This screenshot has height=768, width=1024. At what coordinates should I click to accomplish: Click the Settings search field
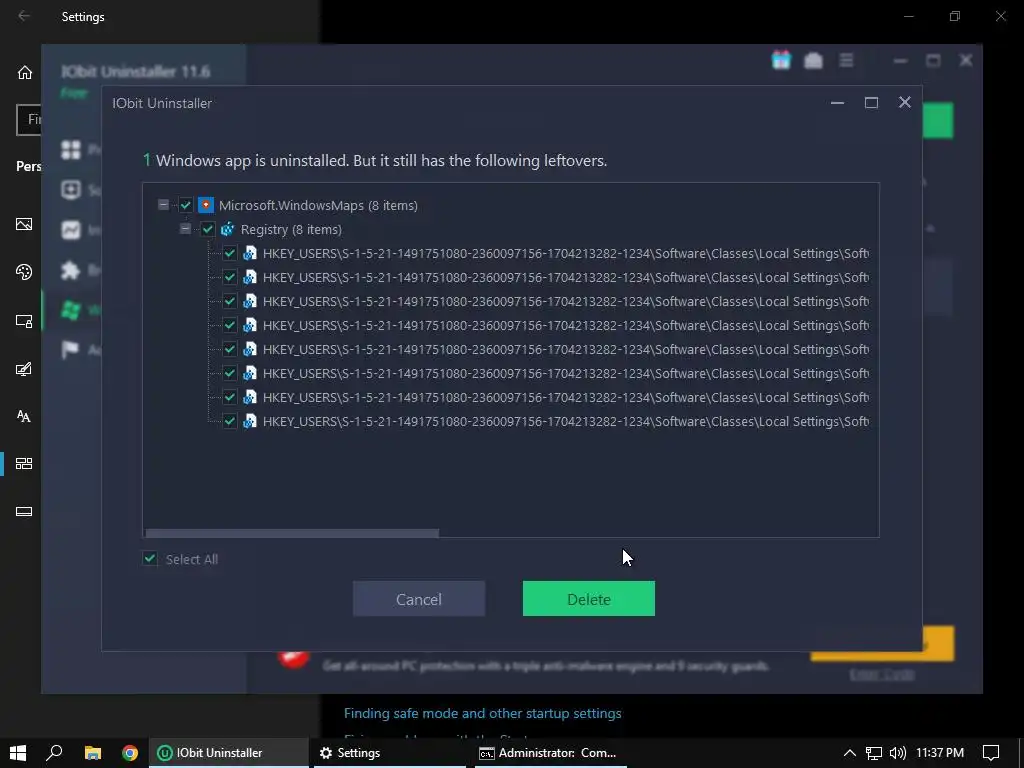29,120
